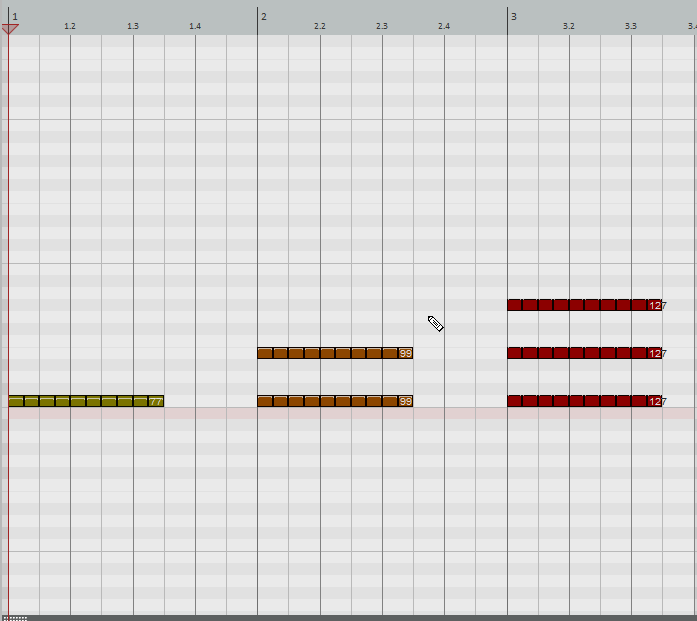This screenshot has height=621, width=697.
Task: Click beat 2.2 on the ruler
Action: pyautogui.click(x=320, y=26)
